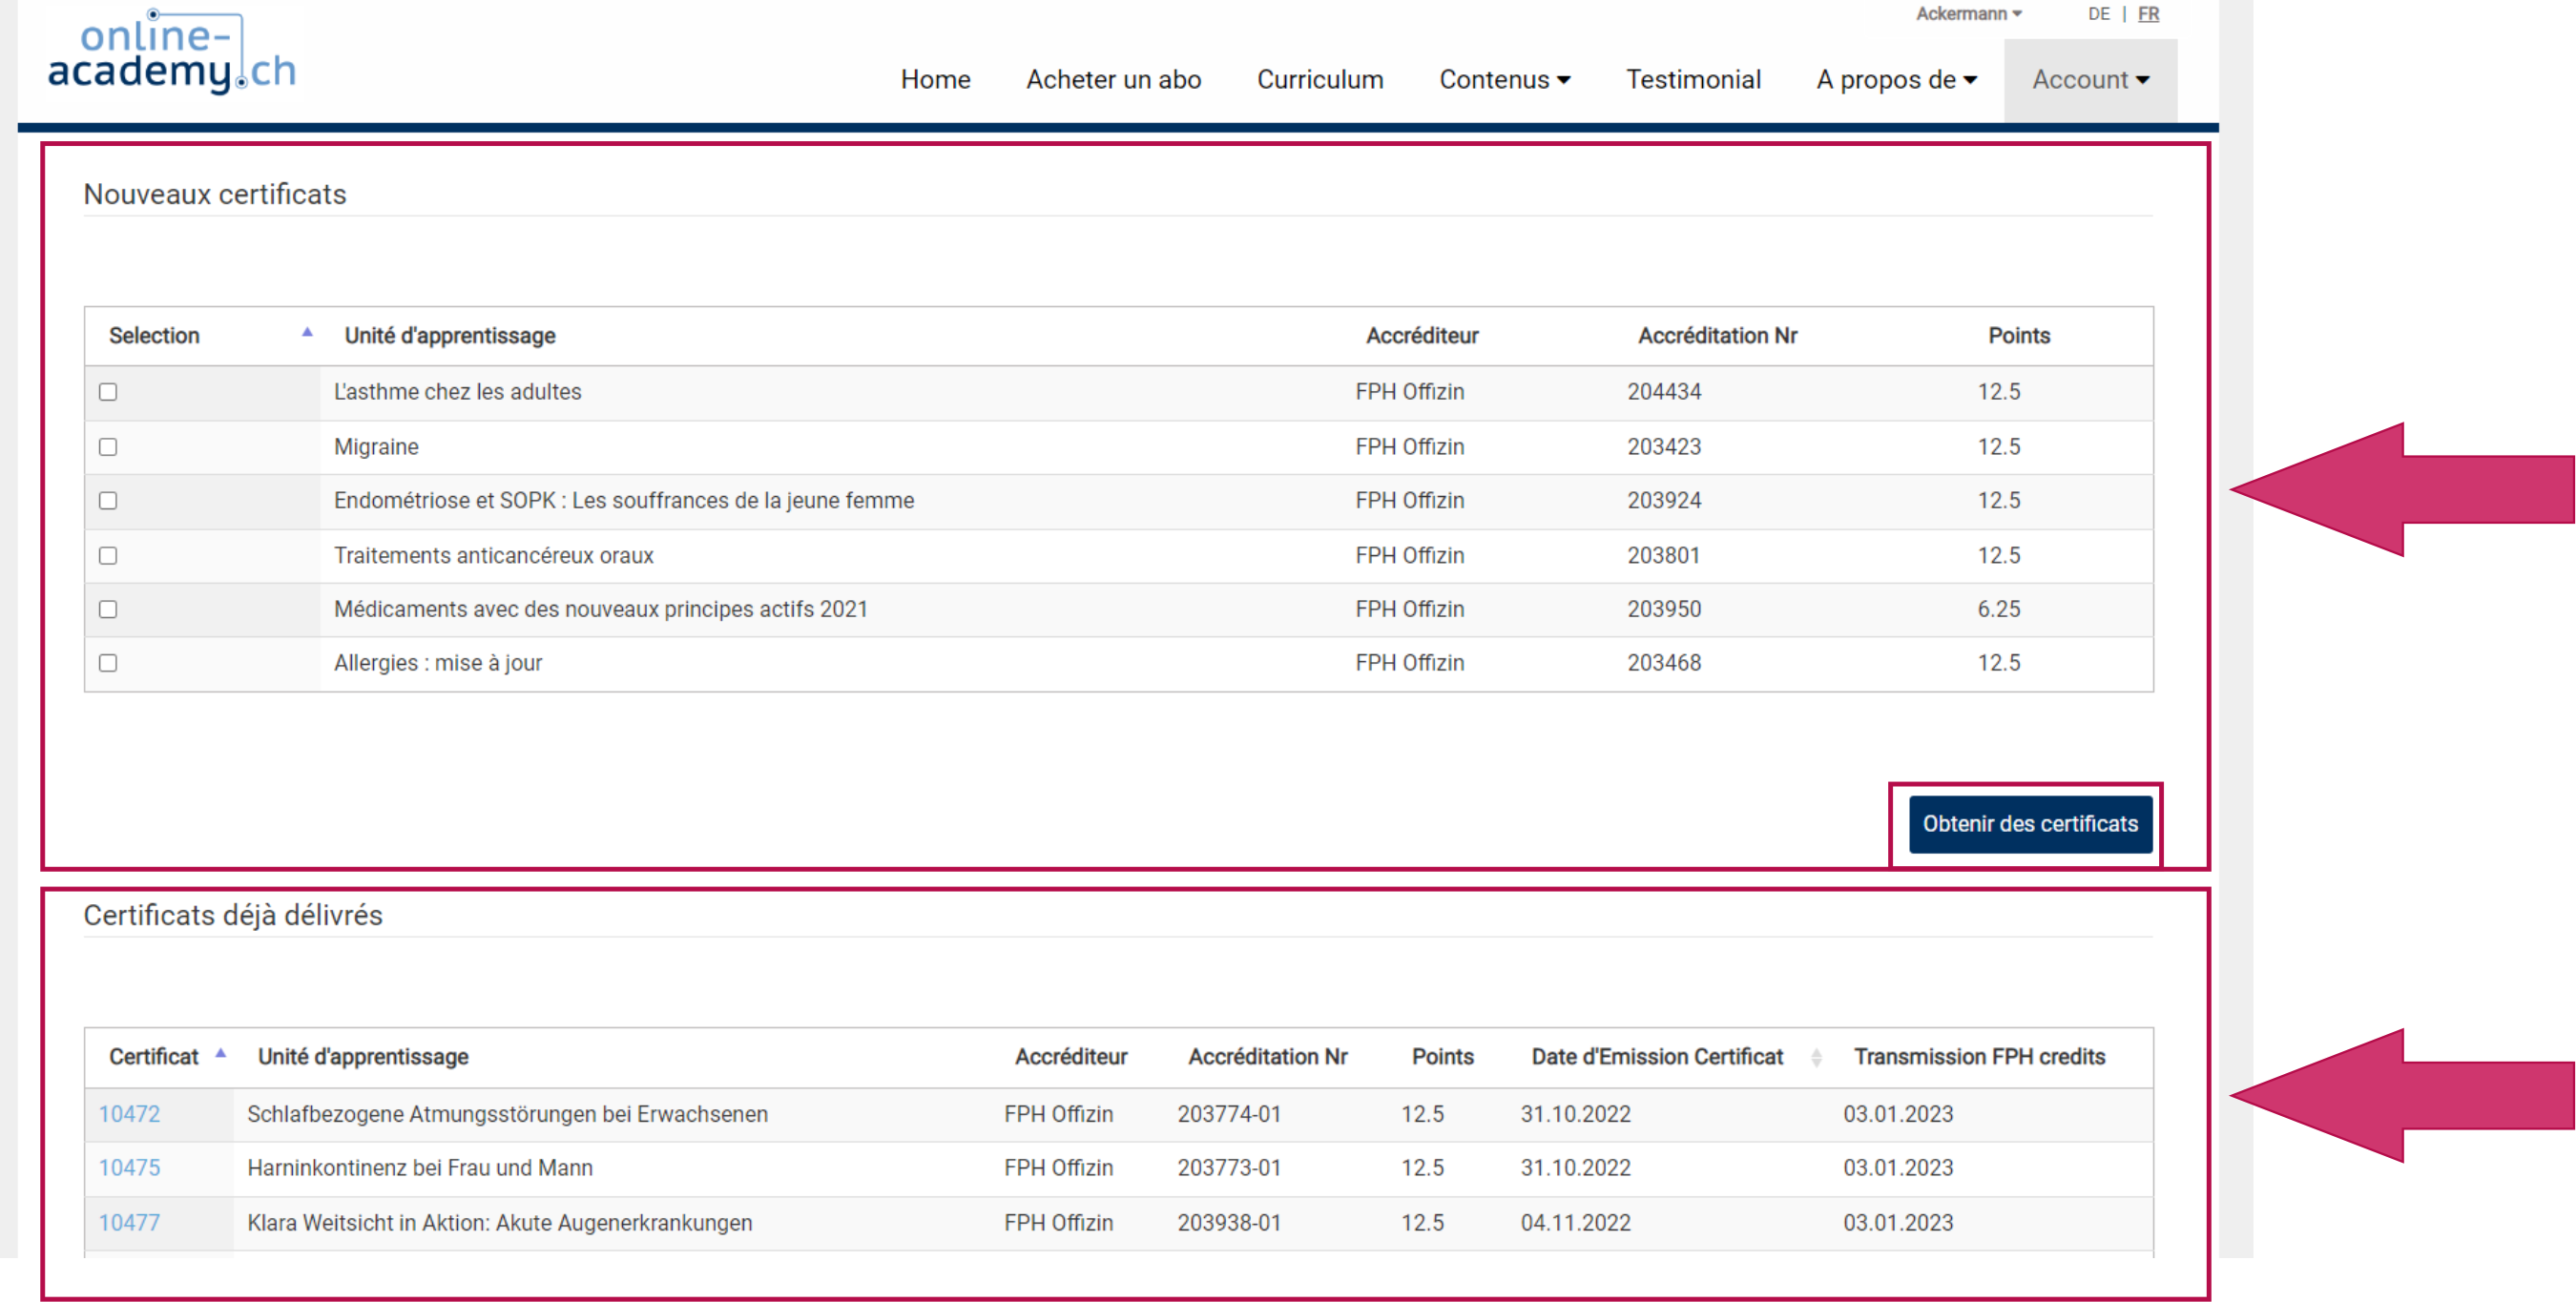Open the Testimonial page
Viewport: 2576px width, 1302px height.
1693,80
